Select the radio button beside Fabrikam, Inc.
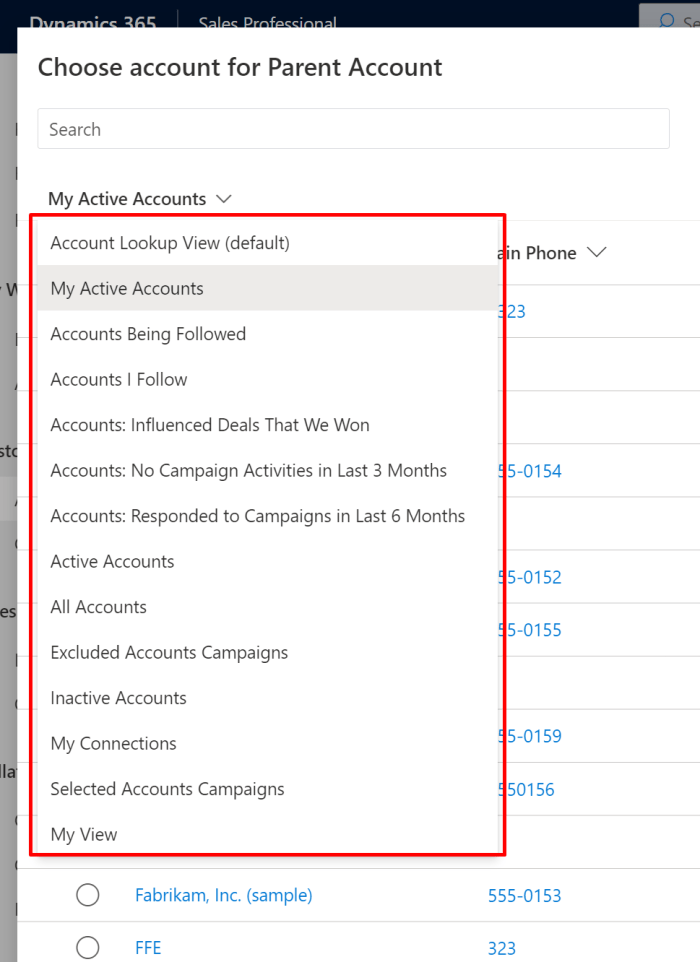Screen dimensions: 700x962 [x=87, y=895]
